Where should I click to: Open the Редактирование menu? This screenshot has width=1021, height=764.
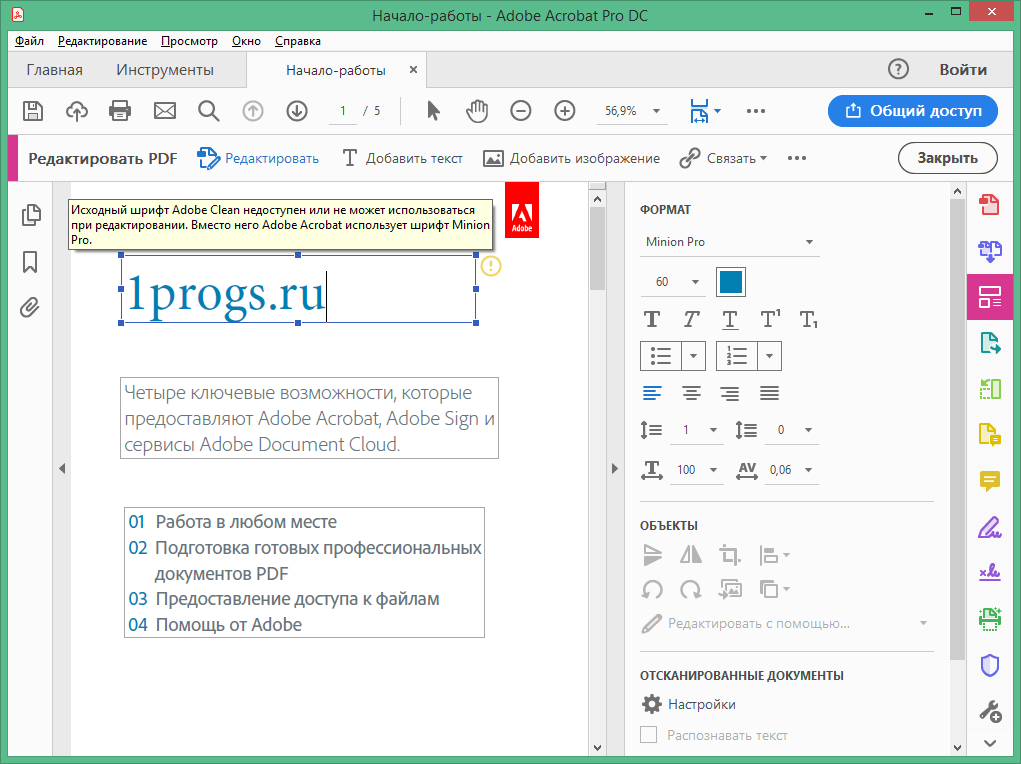(x=102, y=41)
